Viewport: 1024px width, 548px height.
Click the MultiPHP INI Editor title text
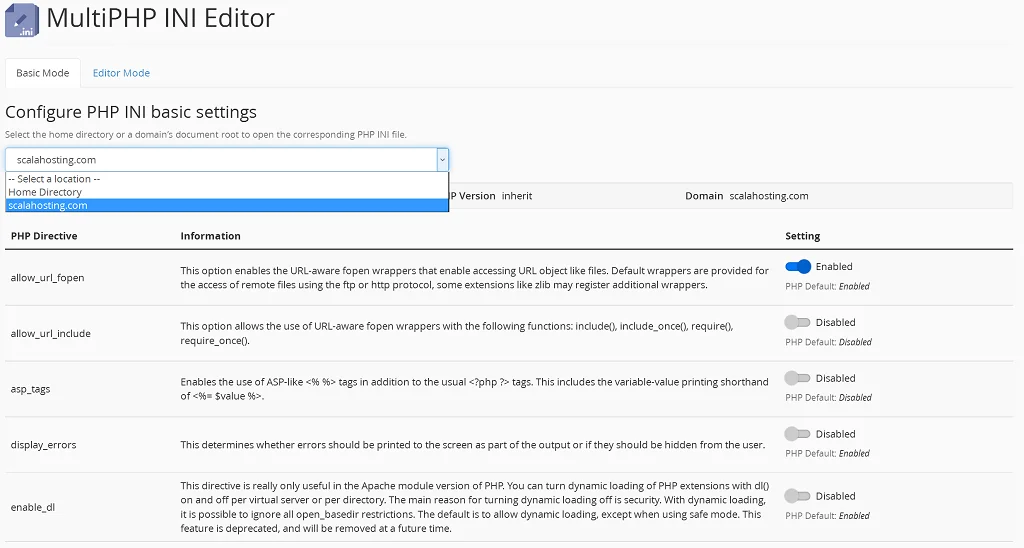160,18
